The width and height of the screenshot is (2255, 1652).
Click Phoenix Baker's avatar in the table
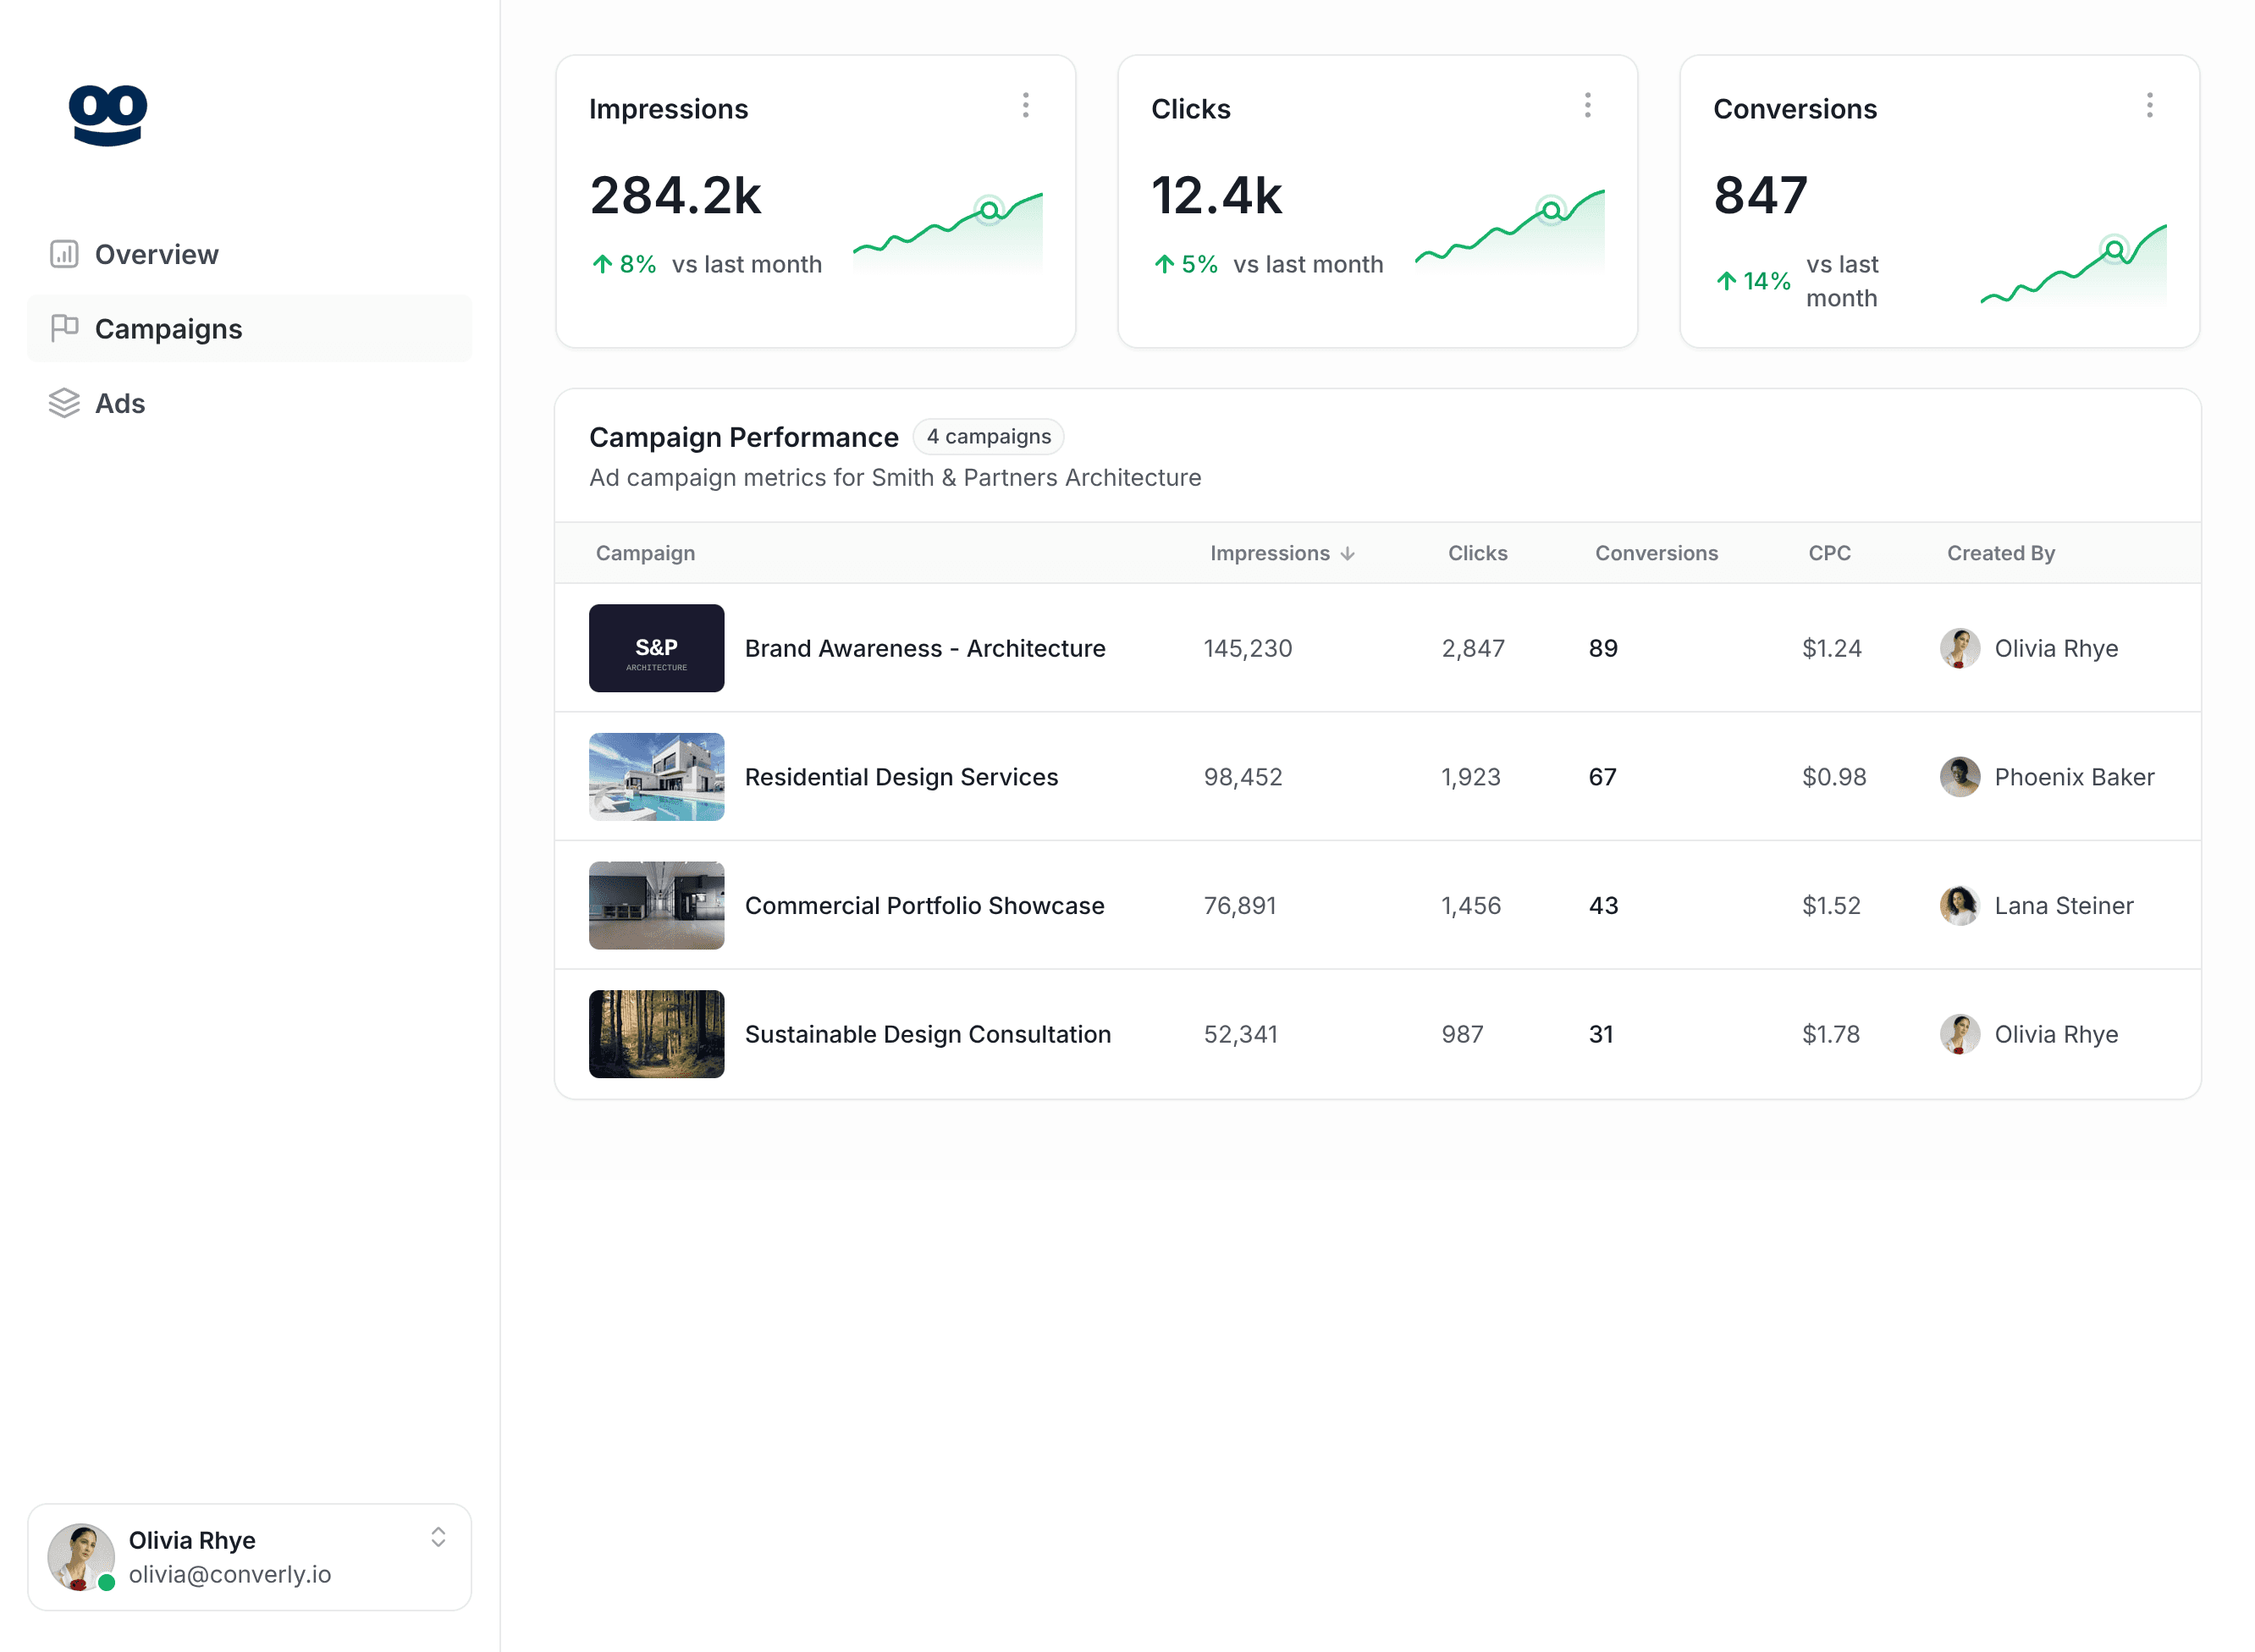(1959, 777)
